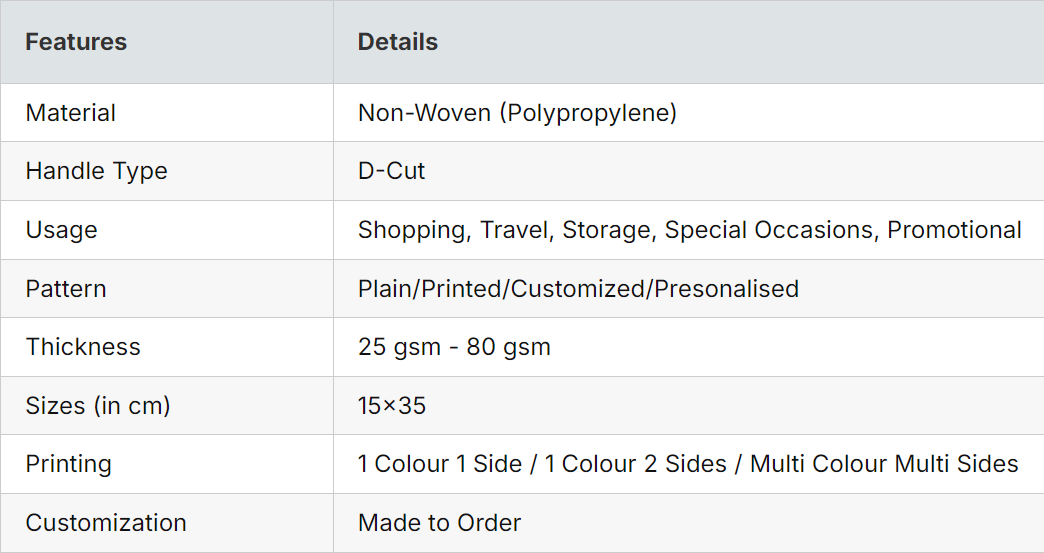Click the 15×35 size value
Screen dimensions: 1044x553
pos(392,405)
